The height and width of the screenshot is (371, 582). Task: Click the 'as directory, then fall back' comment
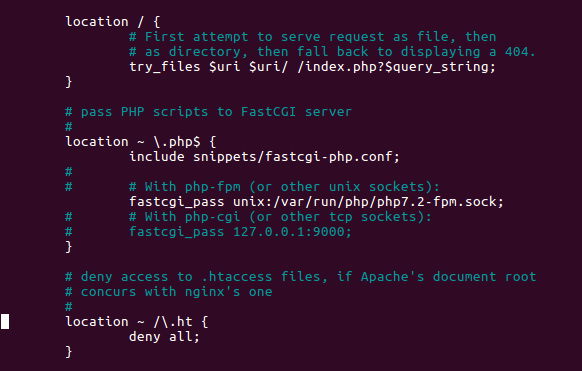[x=332, y=52]
